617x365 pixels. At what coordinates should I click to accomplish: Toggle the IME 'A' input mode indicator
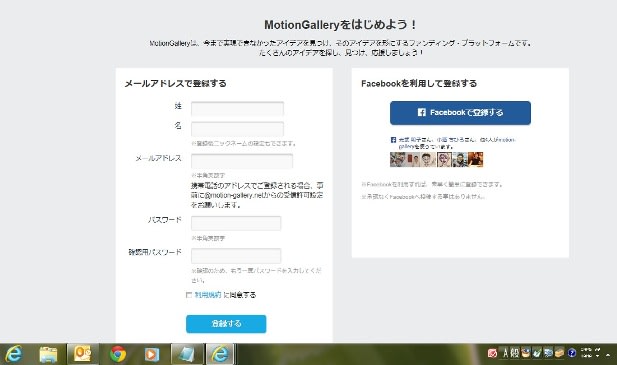[506, 353]
